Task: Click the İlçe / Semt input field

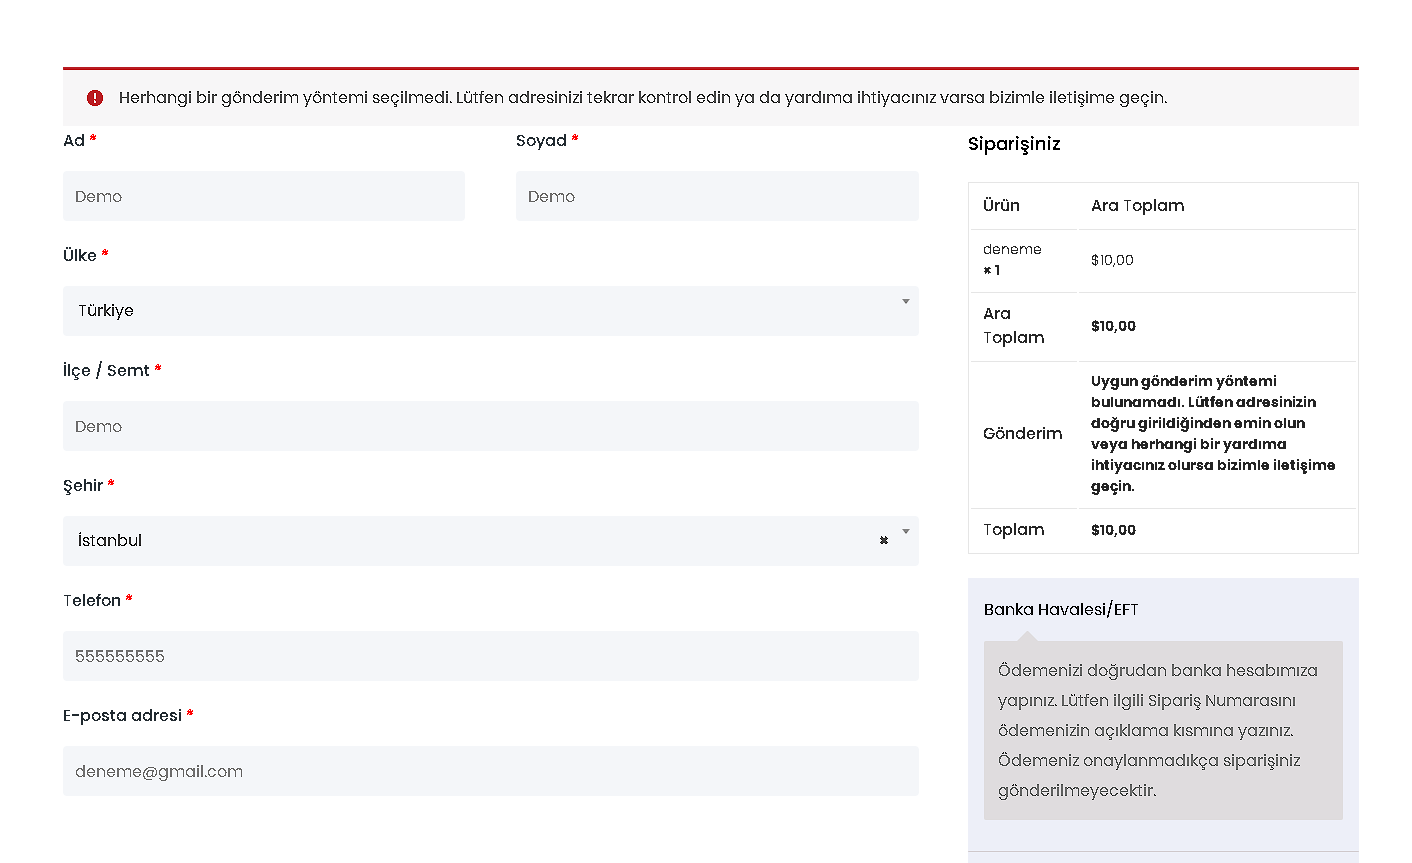Action: coord(490,426)
